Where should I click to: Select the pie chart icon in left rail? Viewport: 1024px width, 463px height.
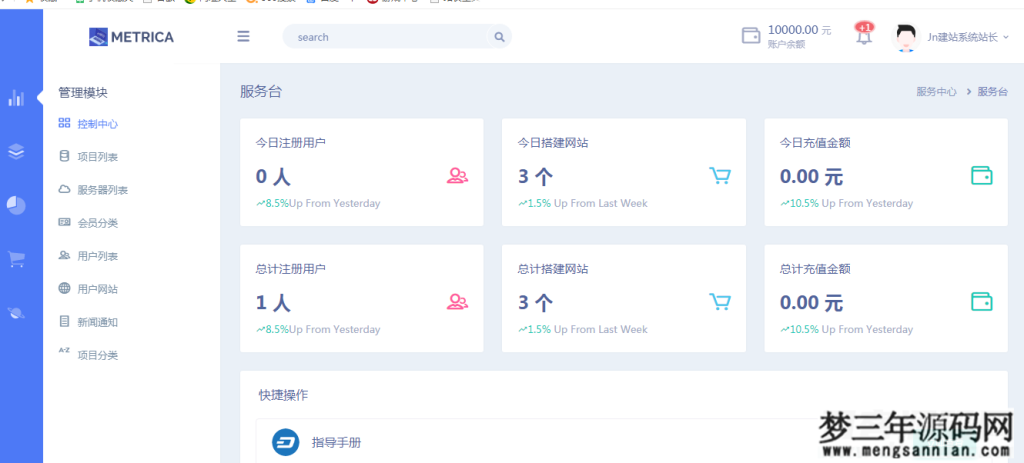point(16,205)
